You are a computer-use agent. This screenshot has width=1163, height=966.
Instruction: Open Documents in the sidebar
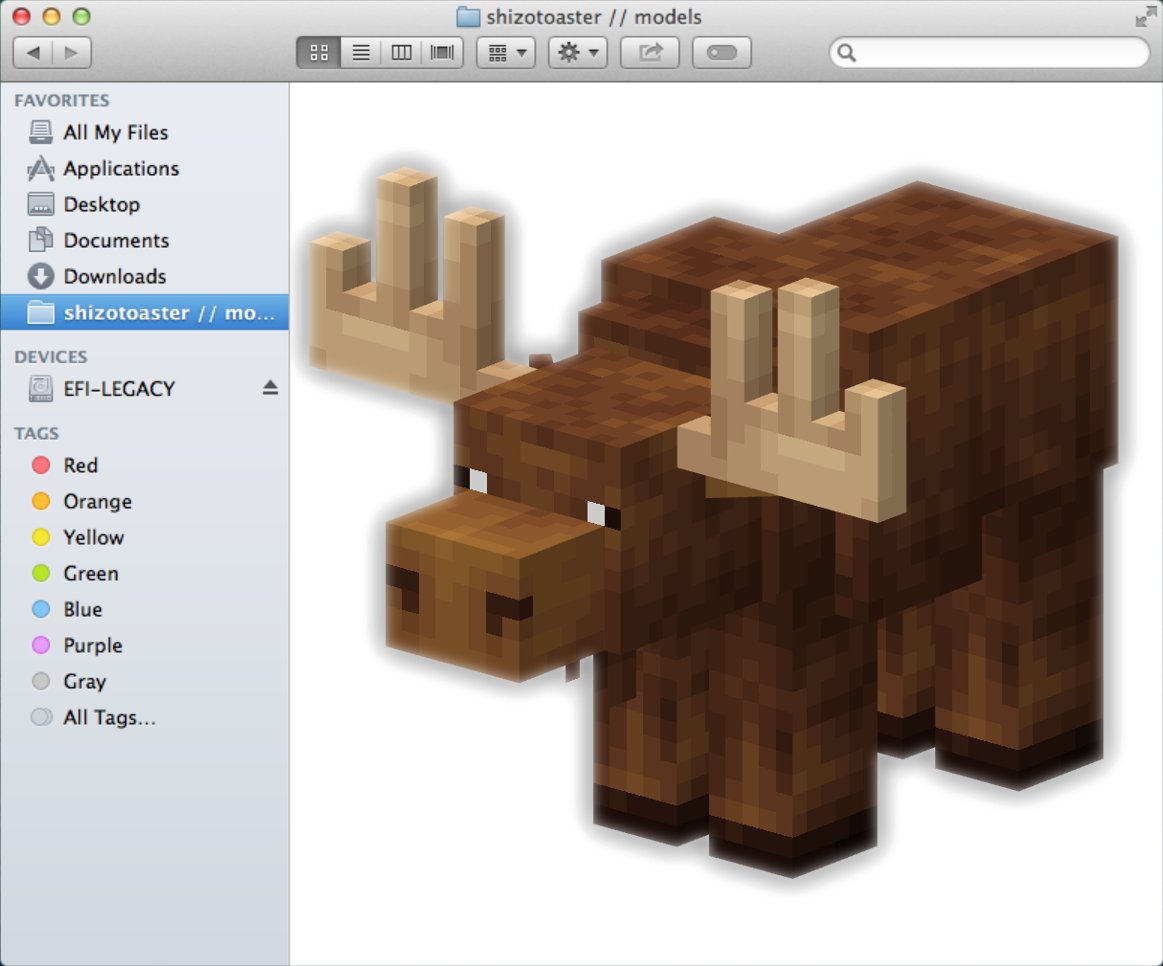144,240
